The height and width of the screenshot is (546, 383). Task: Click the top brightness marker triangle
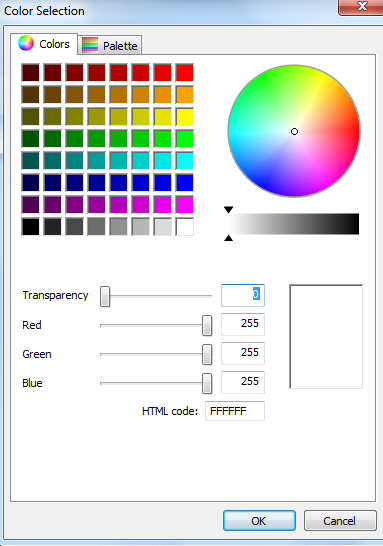click(228, 210)
